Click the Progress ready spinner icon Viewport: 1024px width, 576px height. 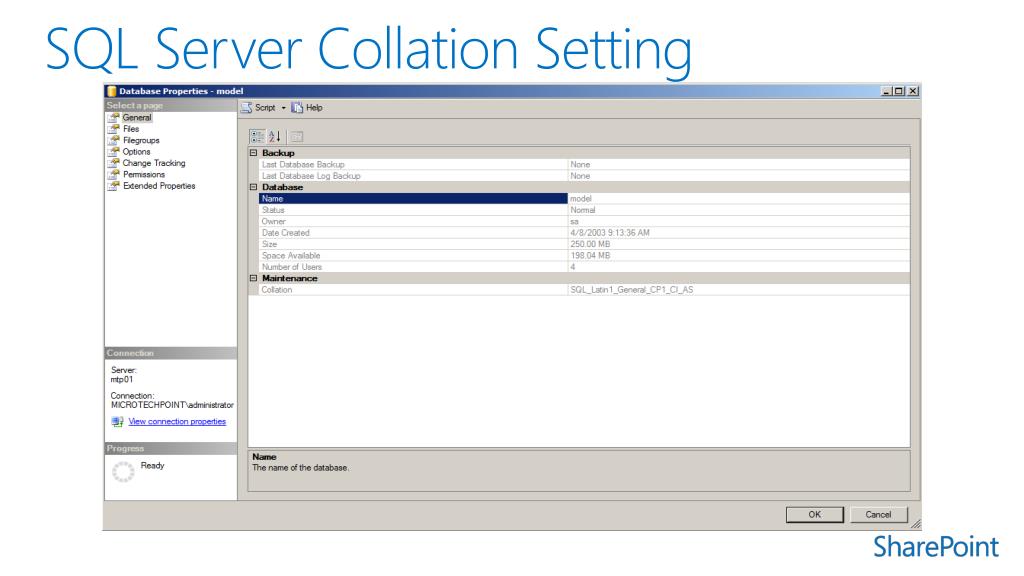(123, 472)
